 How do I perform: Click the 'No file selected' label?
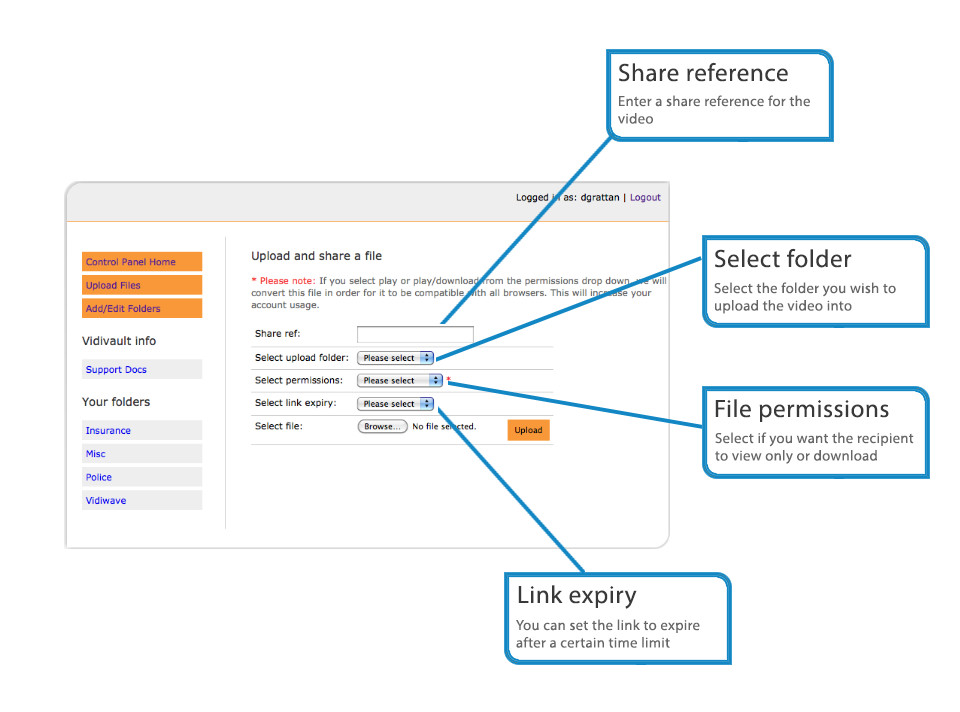point(444,427)
